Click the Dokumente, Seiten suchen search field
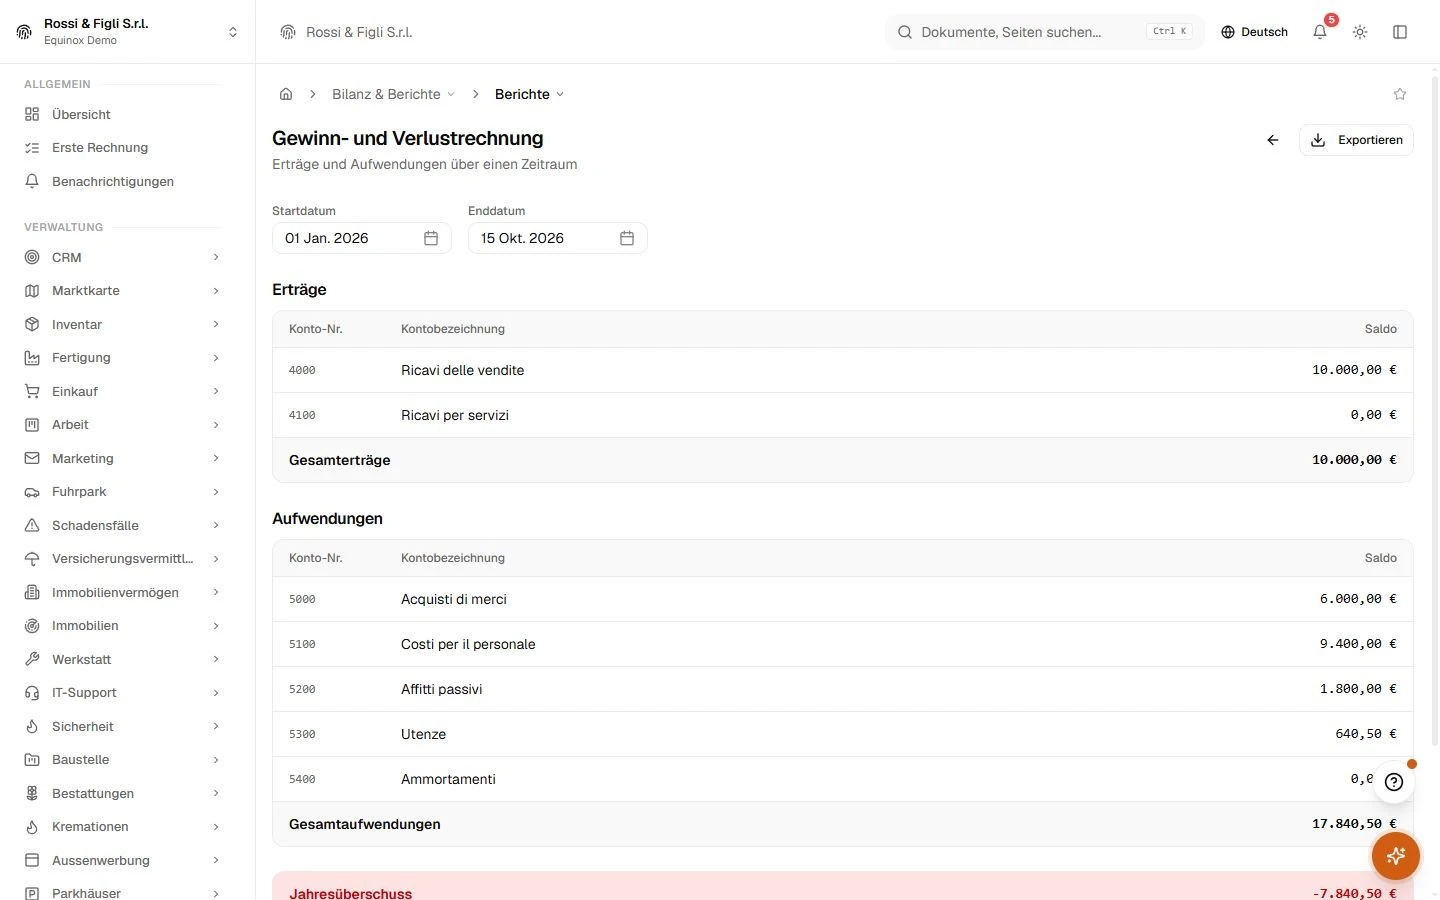This screenshot has width=1440, height=900. (x=1045, y=32)
